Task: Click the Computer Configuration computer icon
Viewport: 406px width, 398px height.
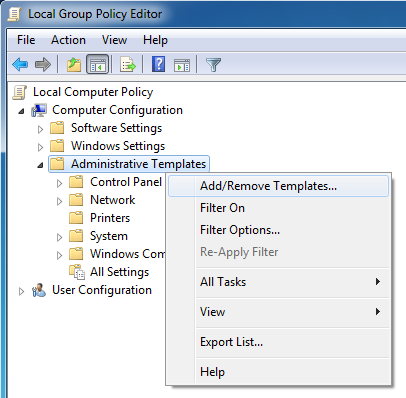Action: coord(39,110)
